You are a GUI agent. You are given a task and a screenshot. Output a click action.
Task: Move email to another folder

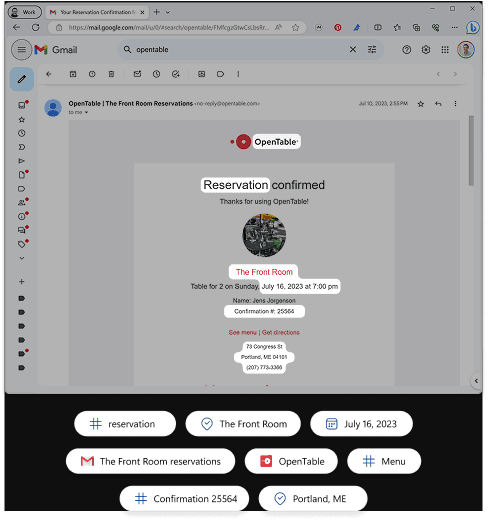pyautogui.click(x=202, y=74)
